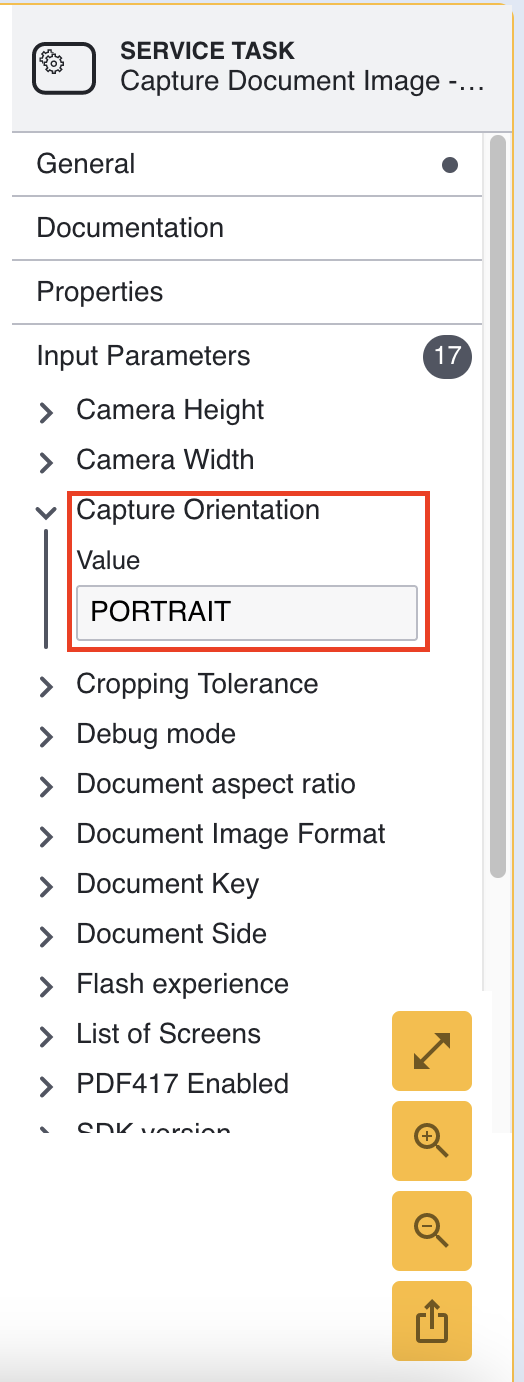Click the PORTRAIT value input field

coord(247,612)
